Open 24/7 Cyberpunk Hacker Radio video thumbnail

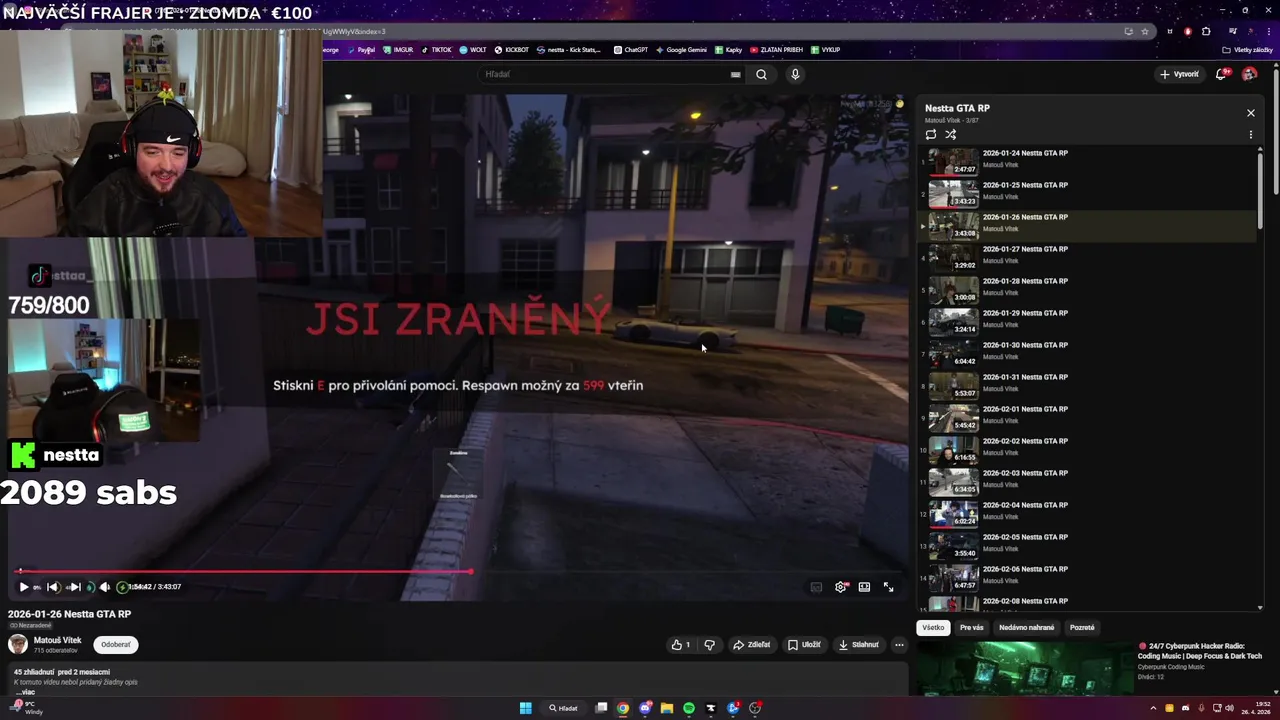pyautogui.click(x=1024, y=667)
